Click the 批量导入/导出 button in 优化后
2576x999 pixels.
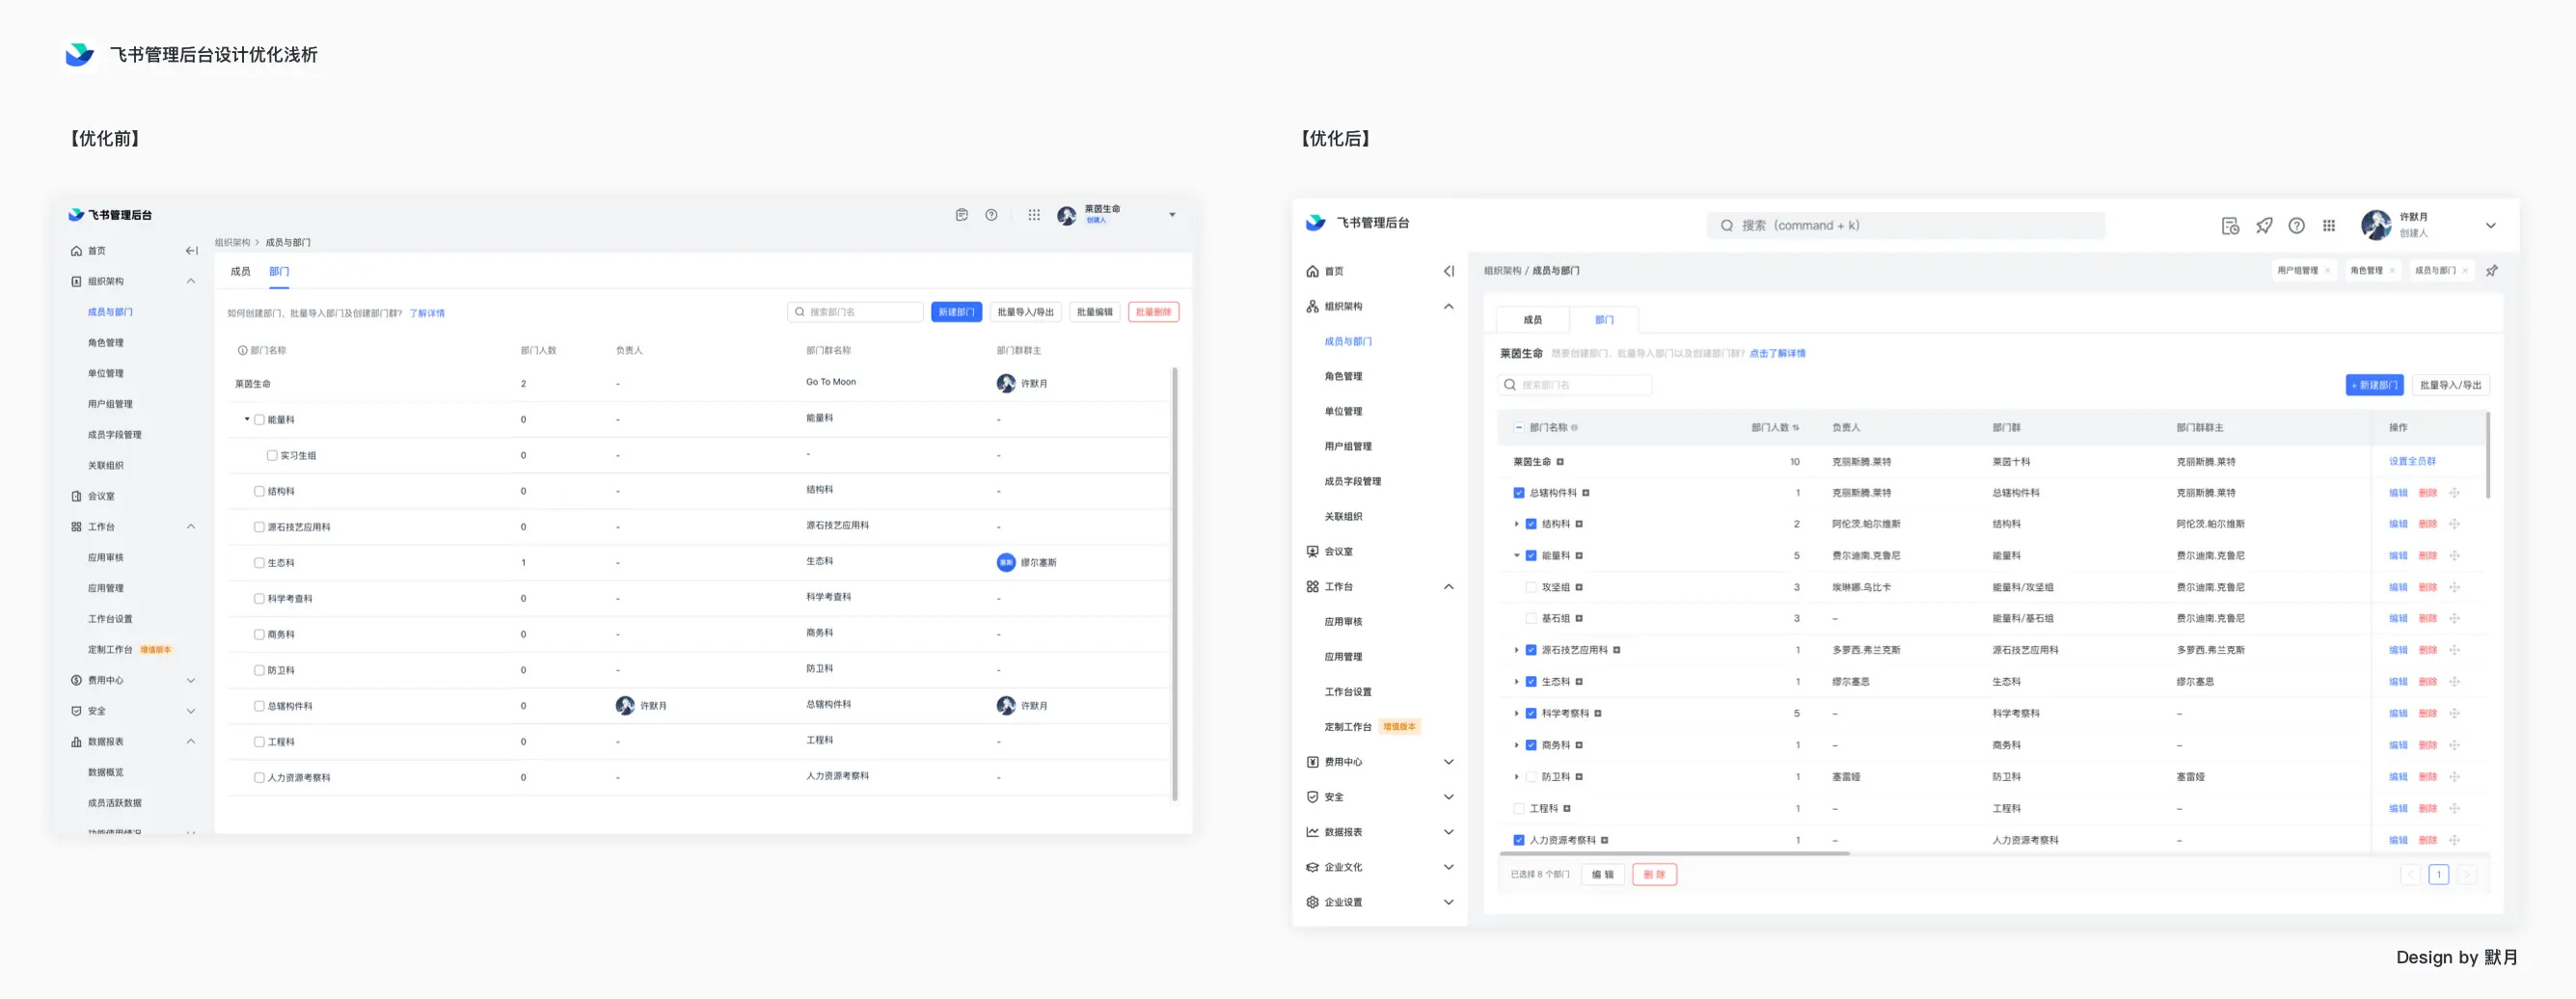2450,385
